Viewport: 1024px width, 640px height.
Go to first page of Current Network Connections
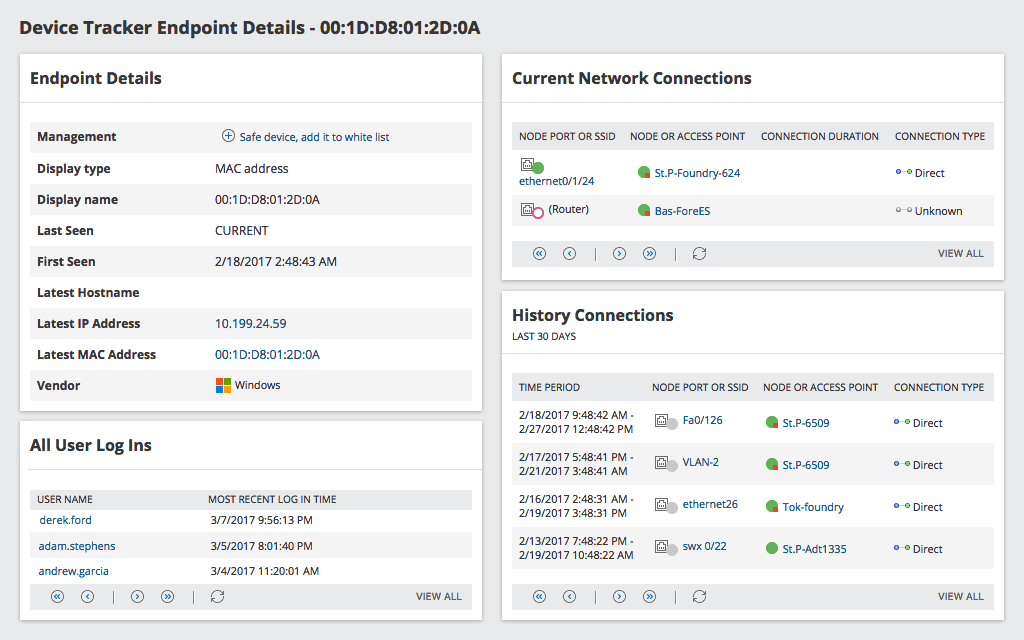point(540,254)
